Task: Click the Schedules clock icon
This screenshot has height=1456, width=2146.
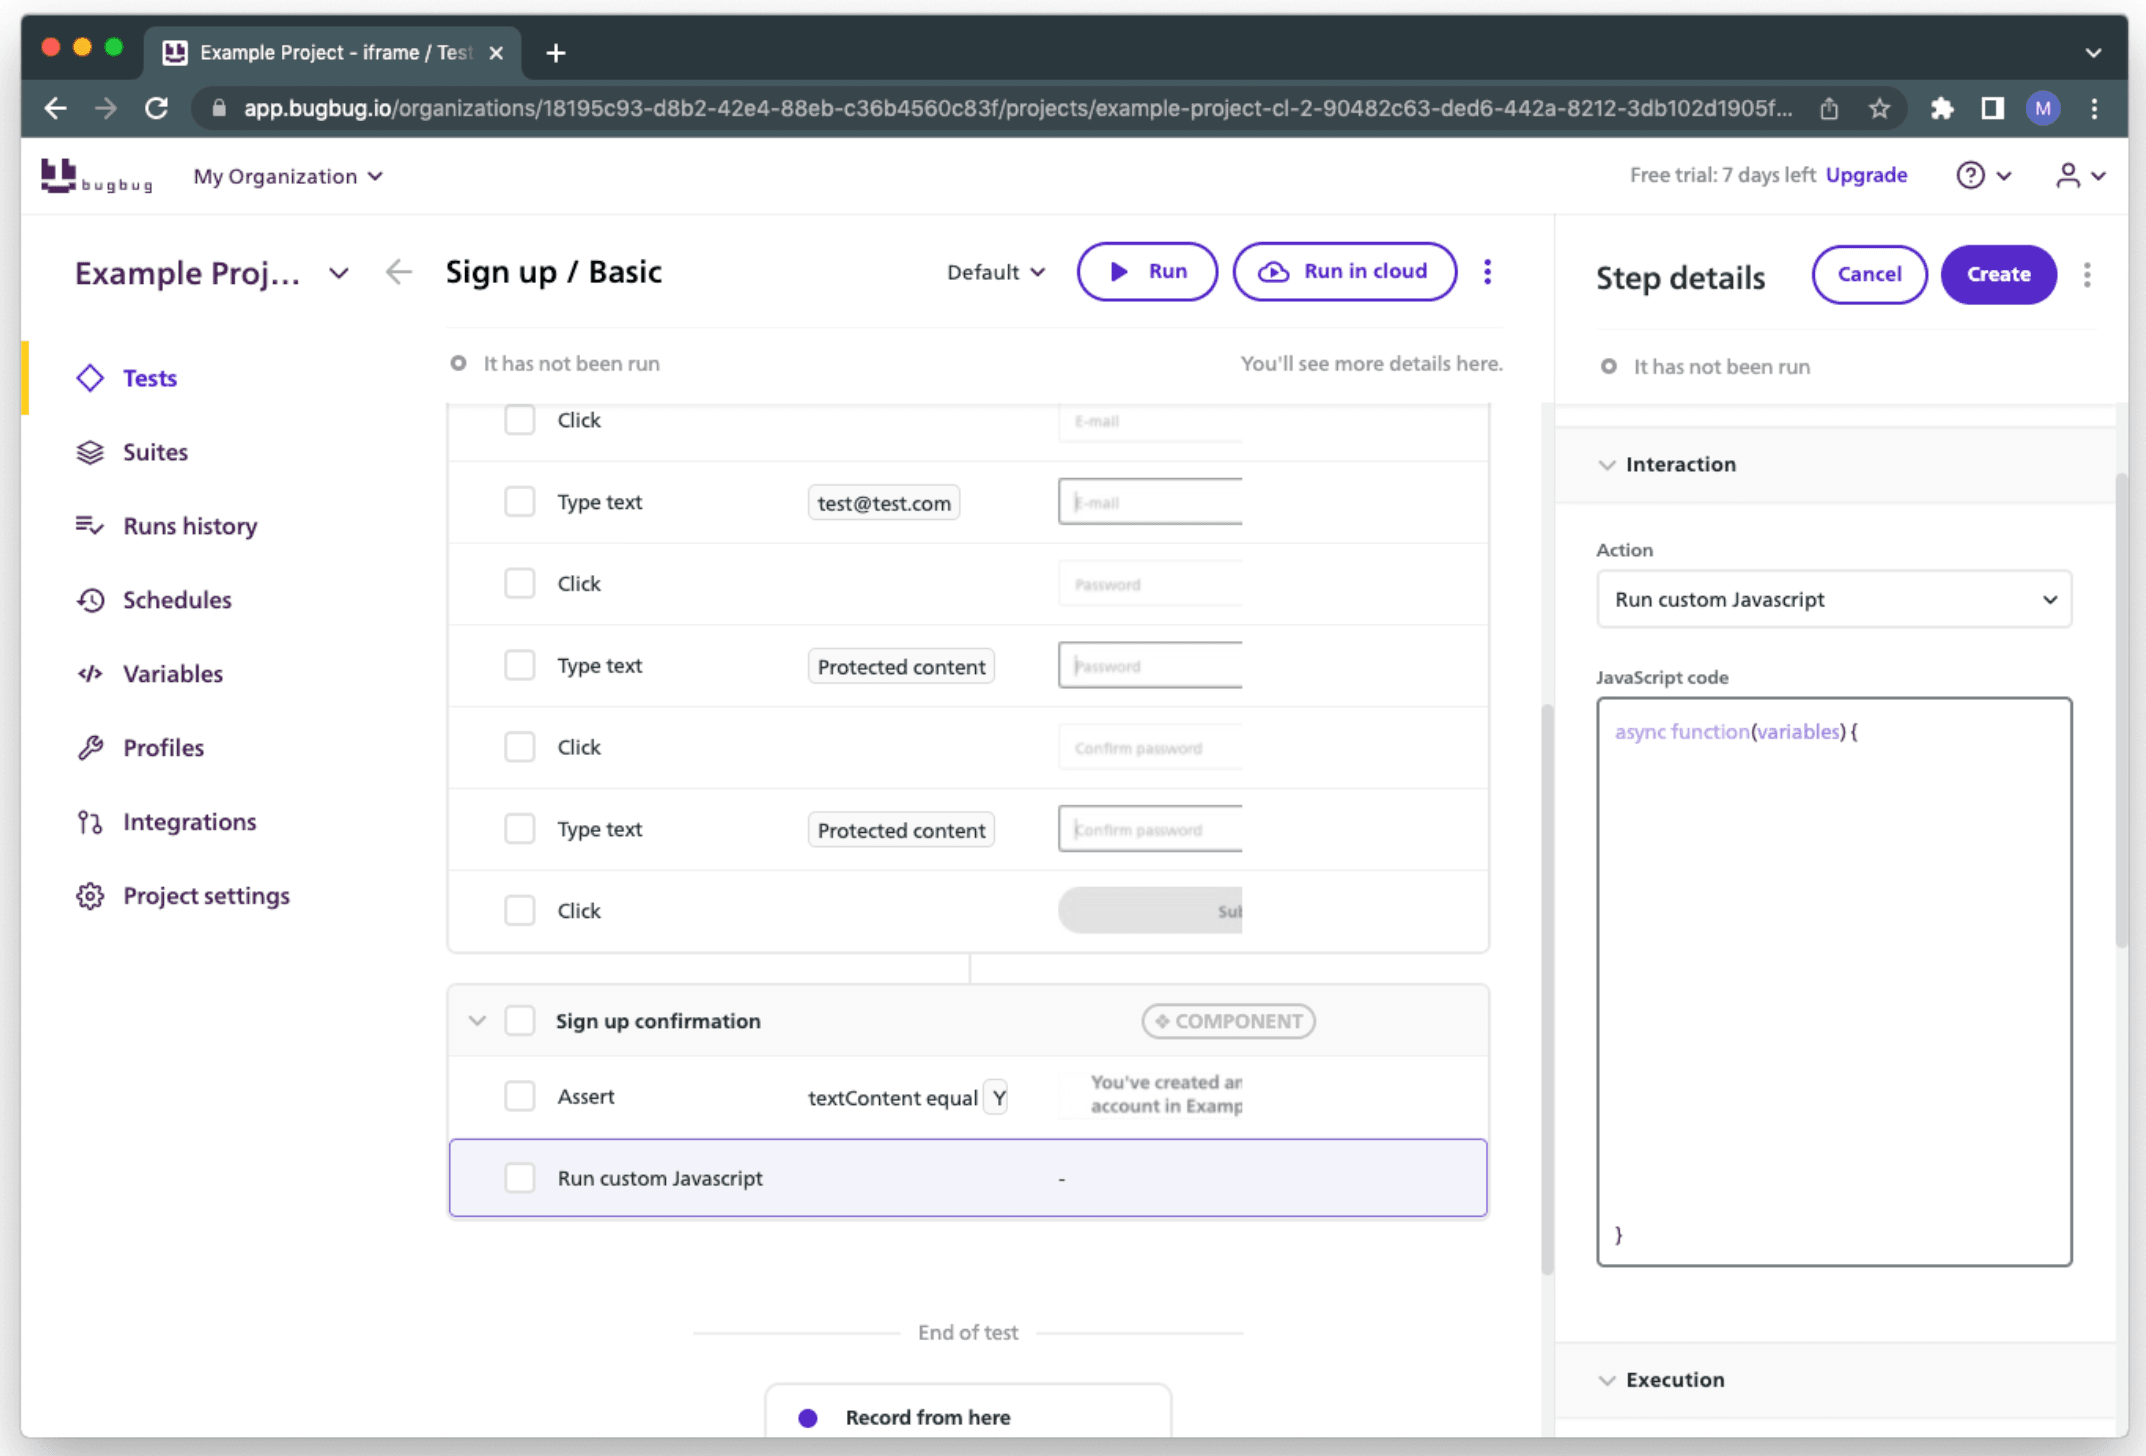Action: point(90,600)
